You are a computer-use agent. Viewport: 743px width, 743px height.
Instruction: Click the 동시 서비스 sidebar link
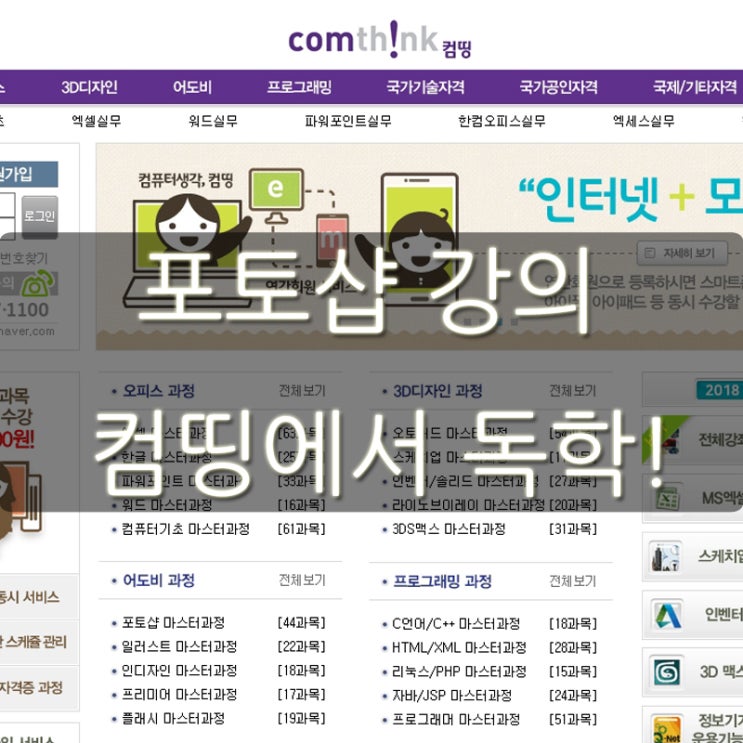coord(29,597)
